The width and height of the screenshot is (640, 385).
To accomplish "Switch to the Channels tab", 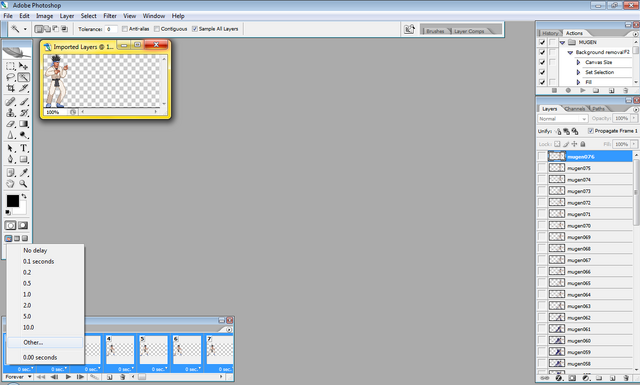I will tap(575, 109).
